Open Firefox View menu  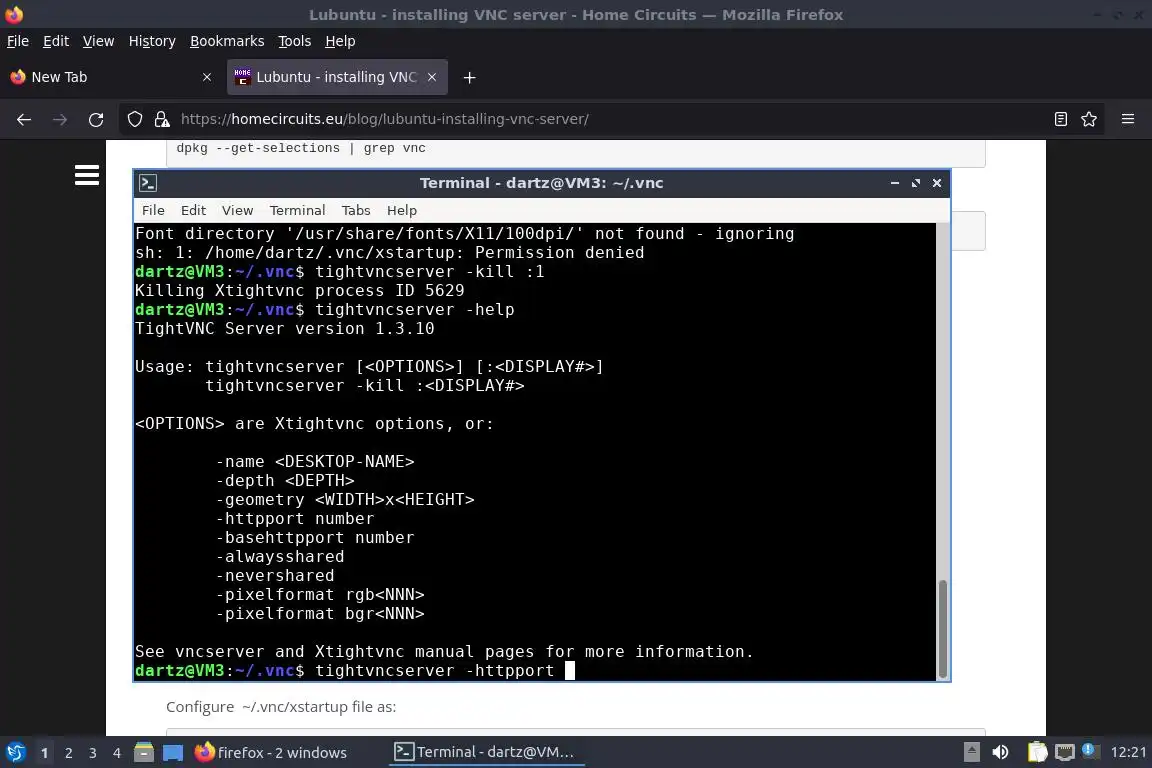pyautogui.click(x=98, y=41)
